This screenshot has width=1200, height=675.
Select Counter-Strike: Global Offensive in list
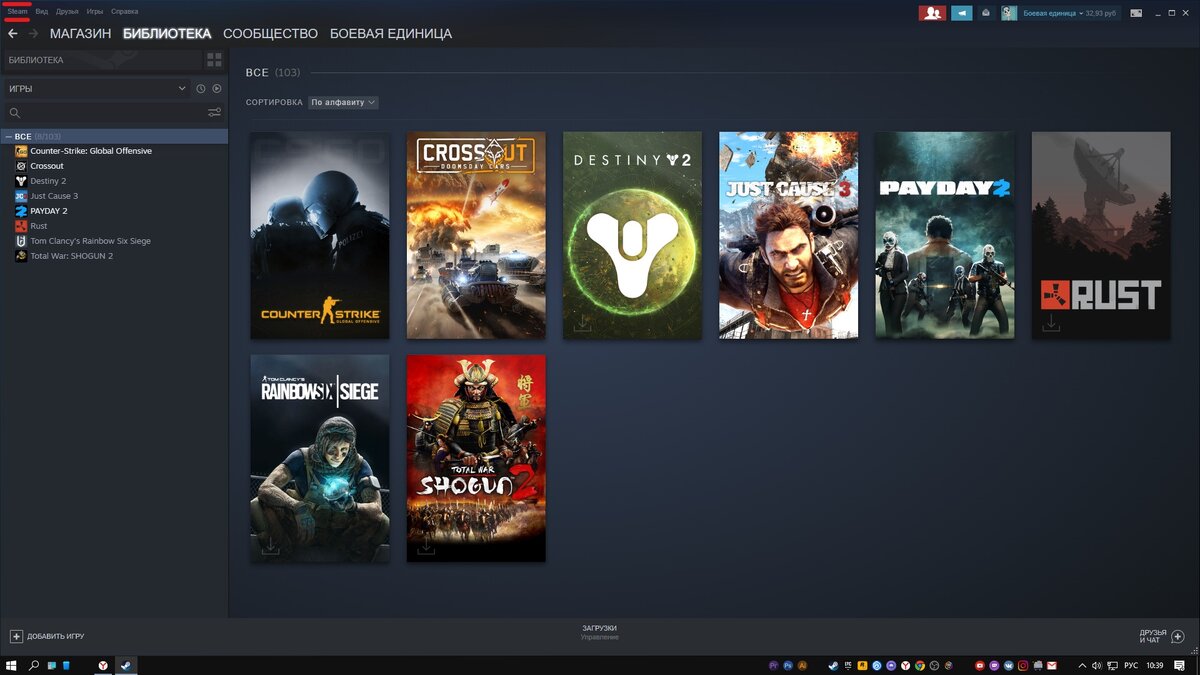point(91,151)
